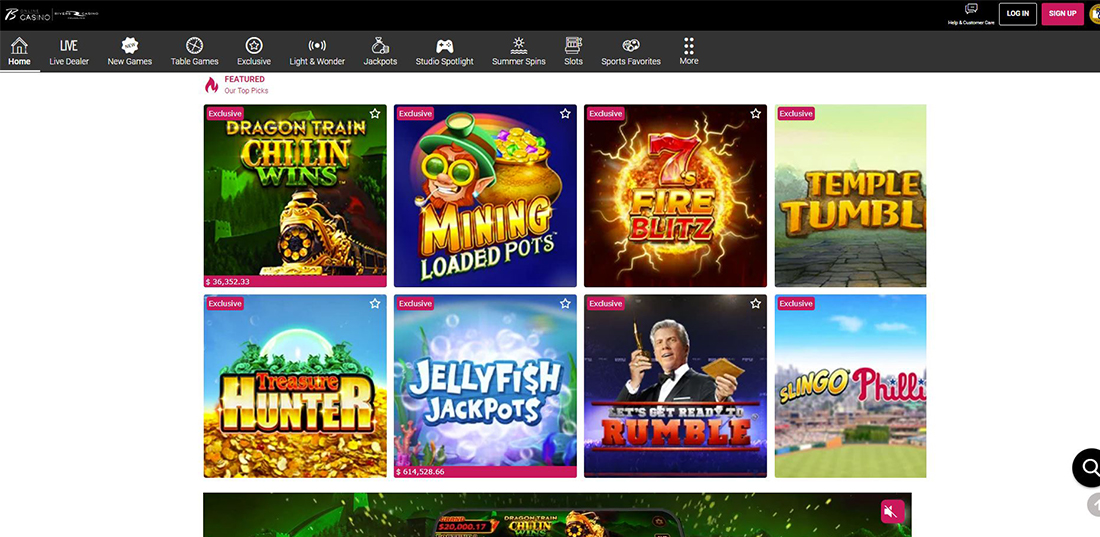Click the search magnifier floating button

pyautogui.click(x=1089, y=468)
